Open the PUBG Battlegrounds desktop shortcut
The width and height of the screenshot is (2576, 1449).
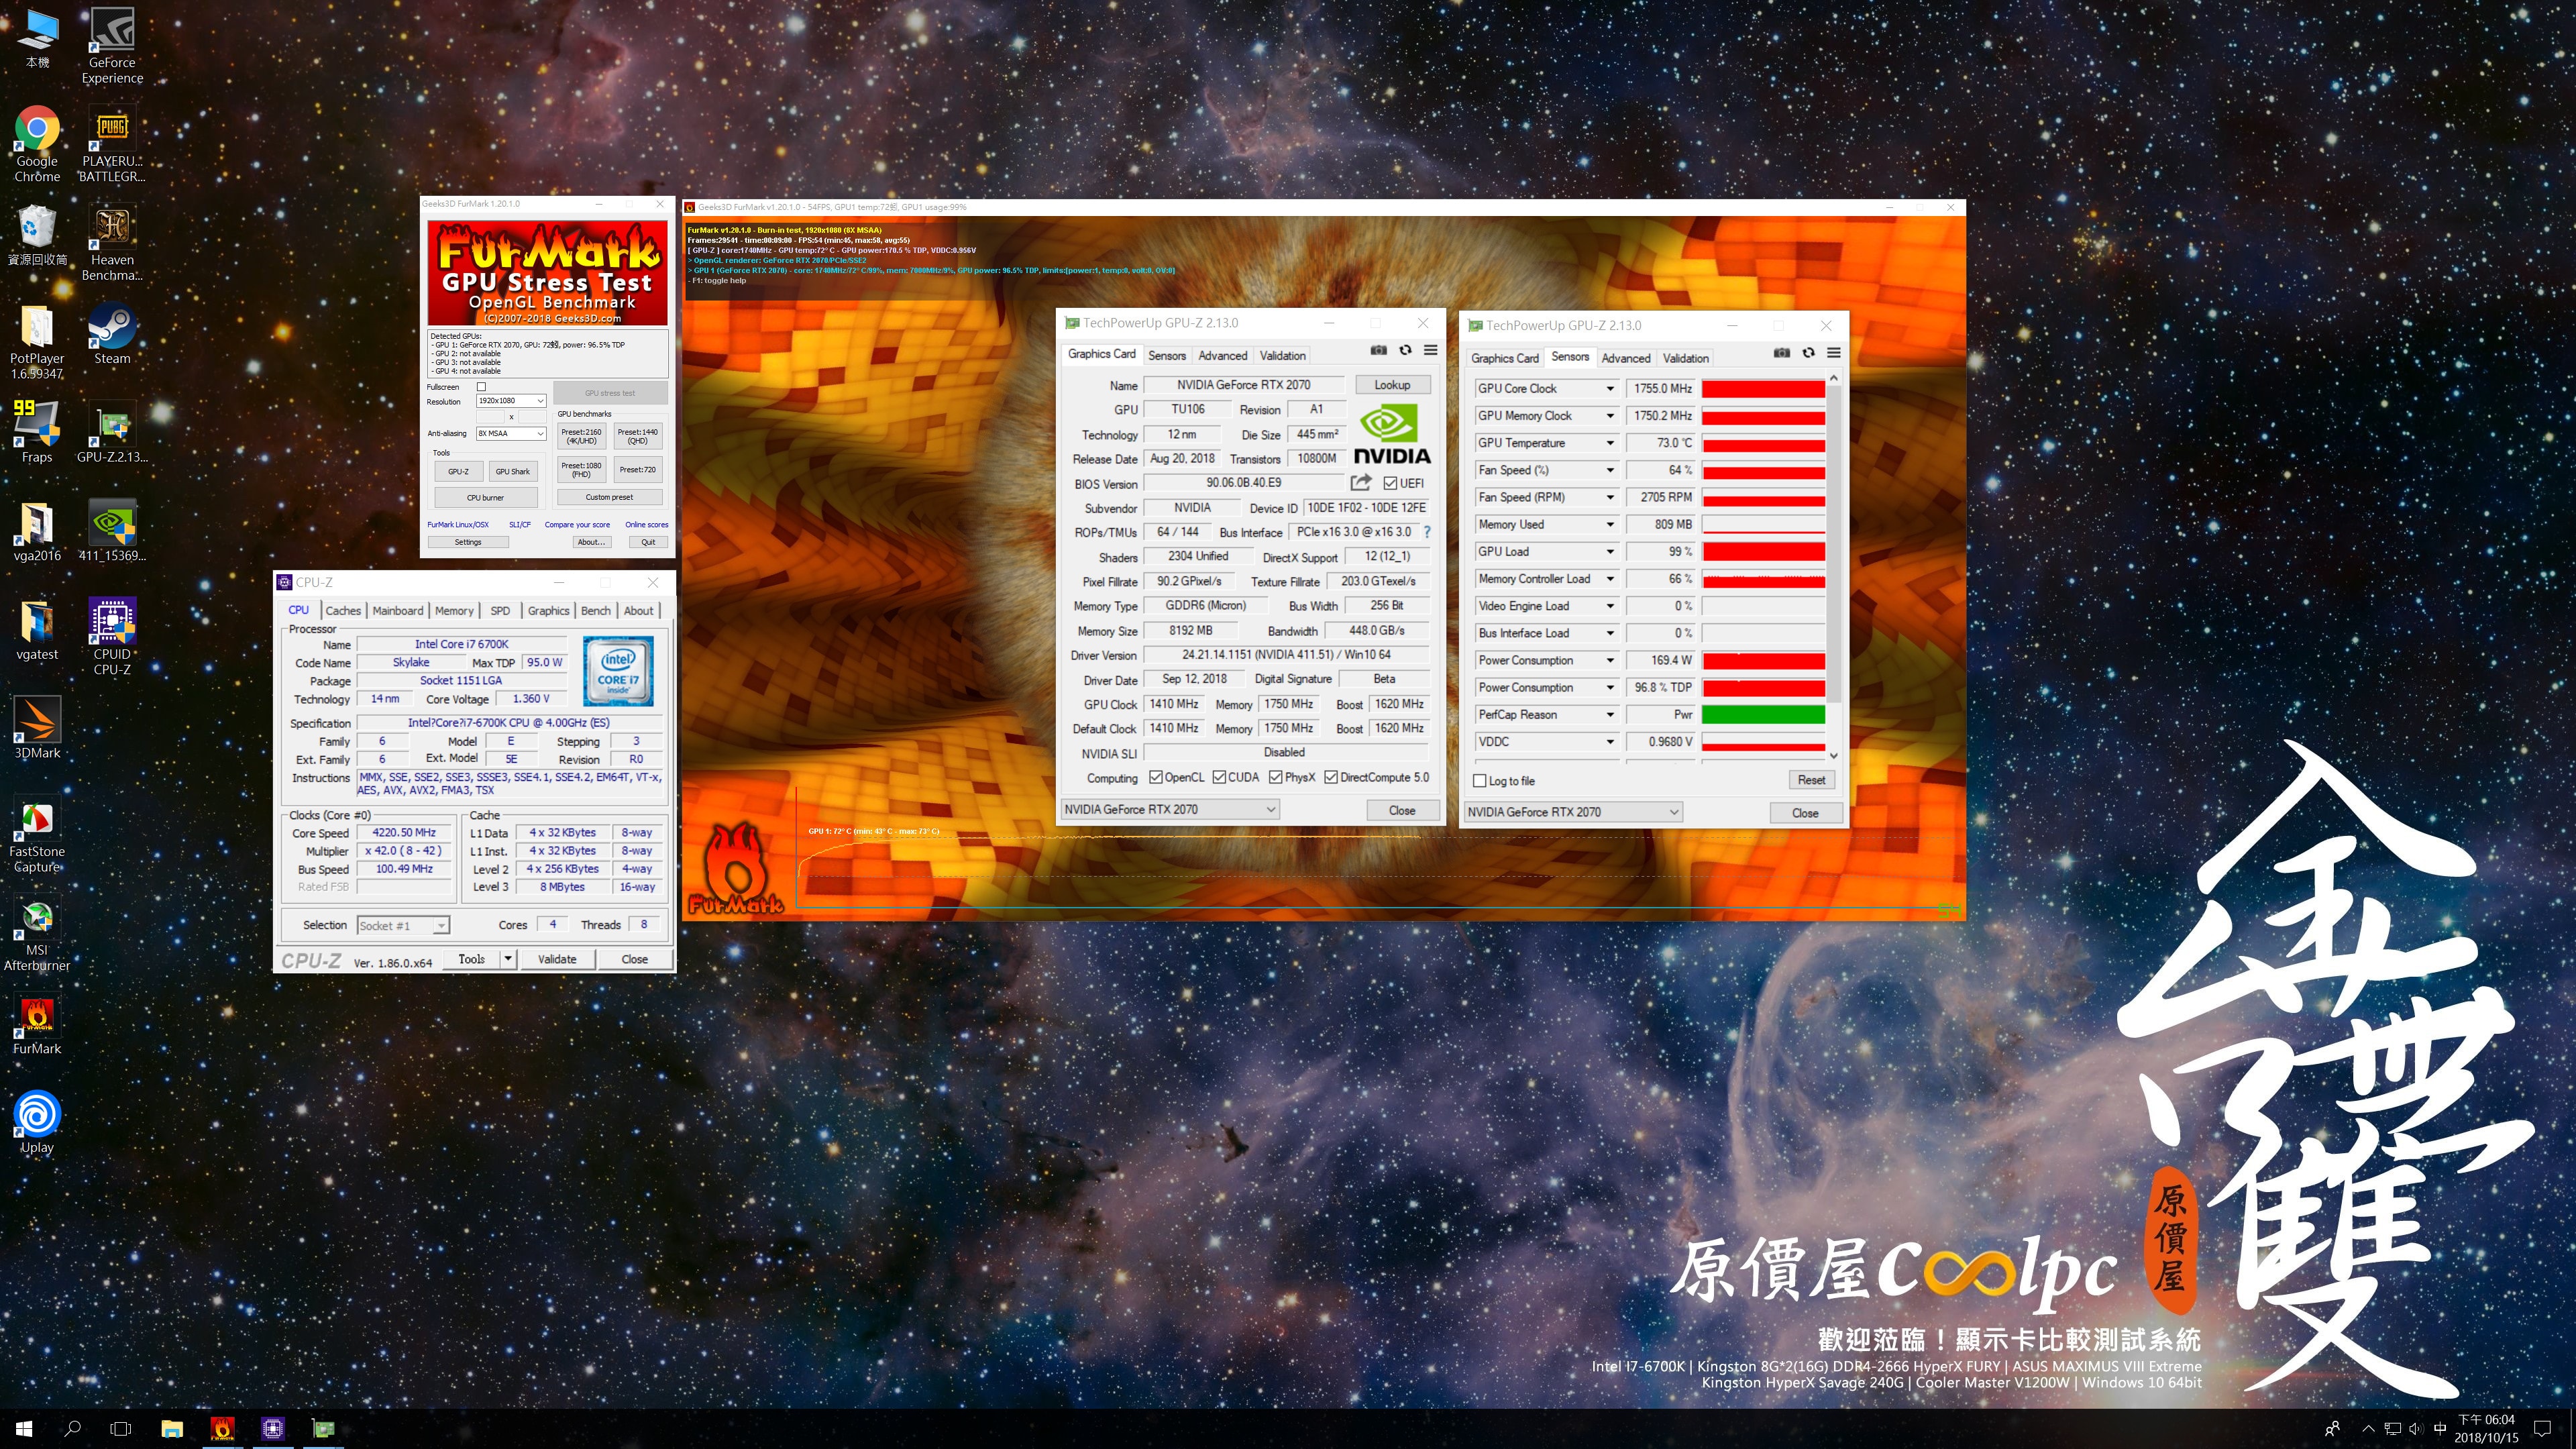click(x=112, y=144)
